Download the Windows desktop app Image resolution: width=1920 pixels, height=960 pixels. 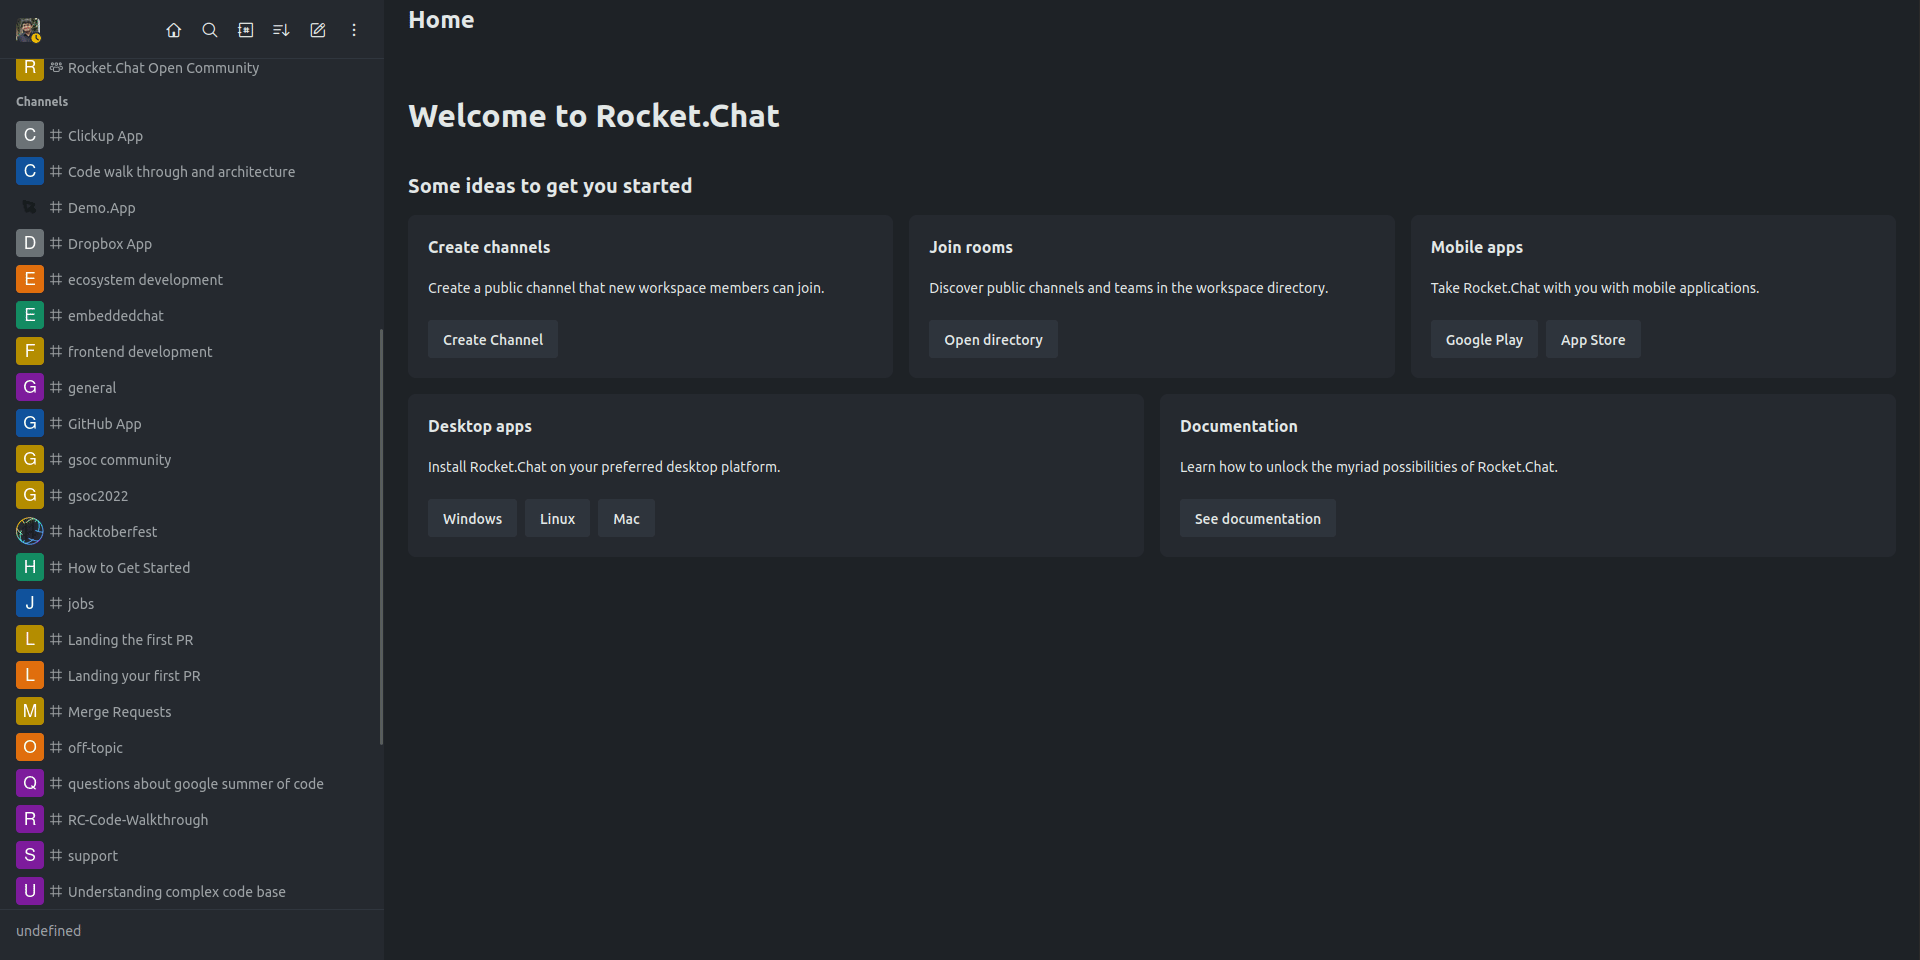click(472, 518)
